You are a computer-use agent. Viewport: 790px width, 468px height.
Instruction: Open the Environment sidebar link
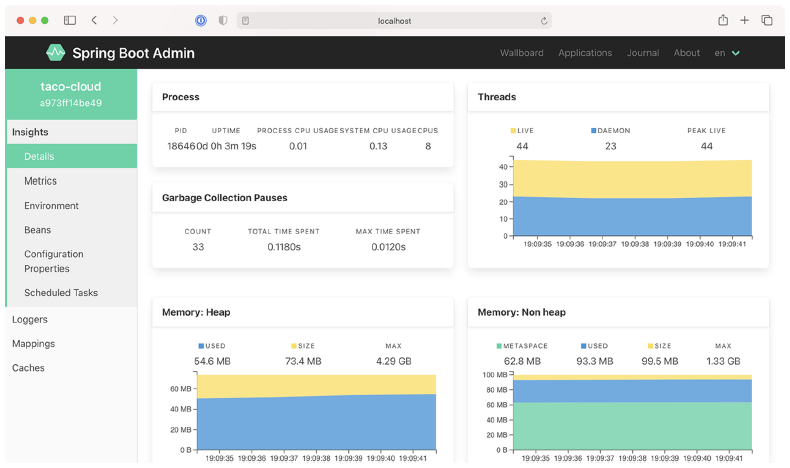click(x=51, y=206)
